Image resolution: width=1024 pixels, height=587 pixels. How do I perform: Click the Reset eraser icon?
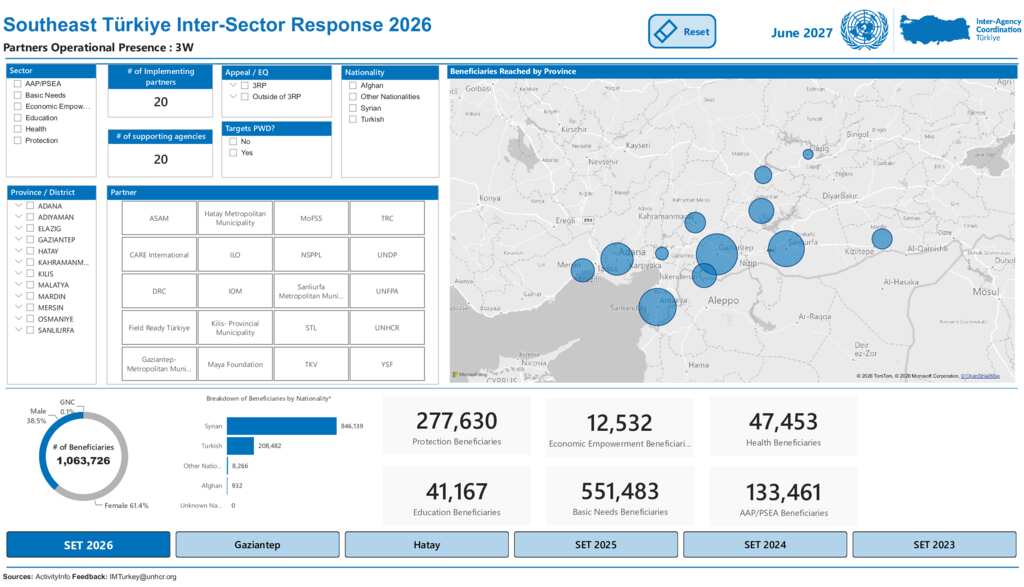tap(665, 31)
